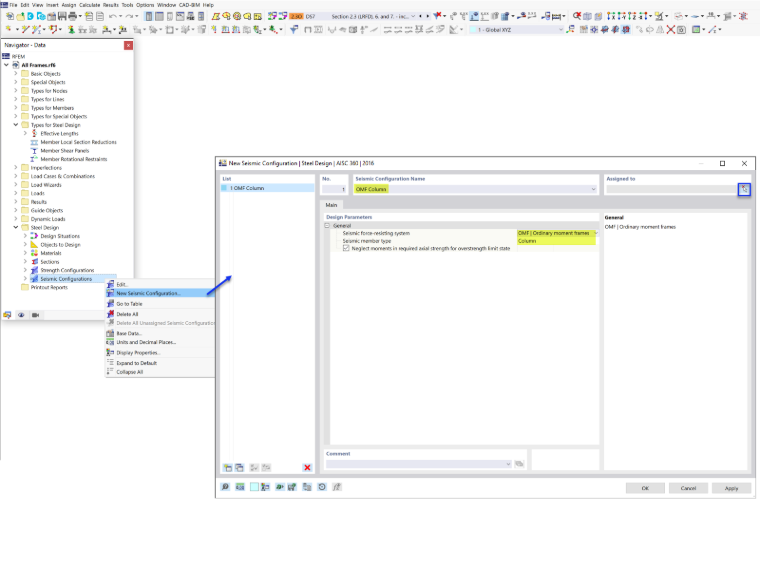Click the screenshot camera icon in second toolbar
Viewport: 760px width, 570px height.
point(681,30)
